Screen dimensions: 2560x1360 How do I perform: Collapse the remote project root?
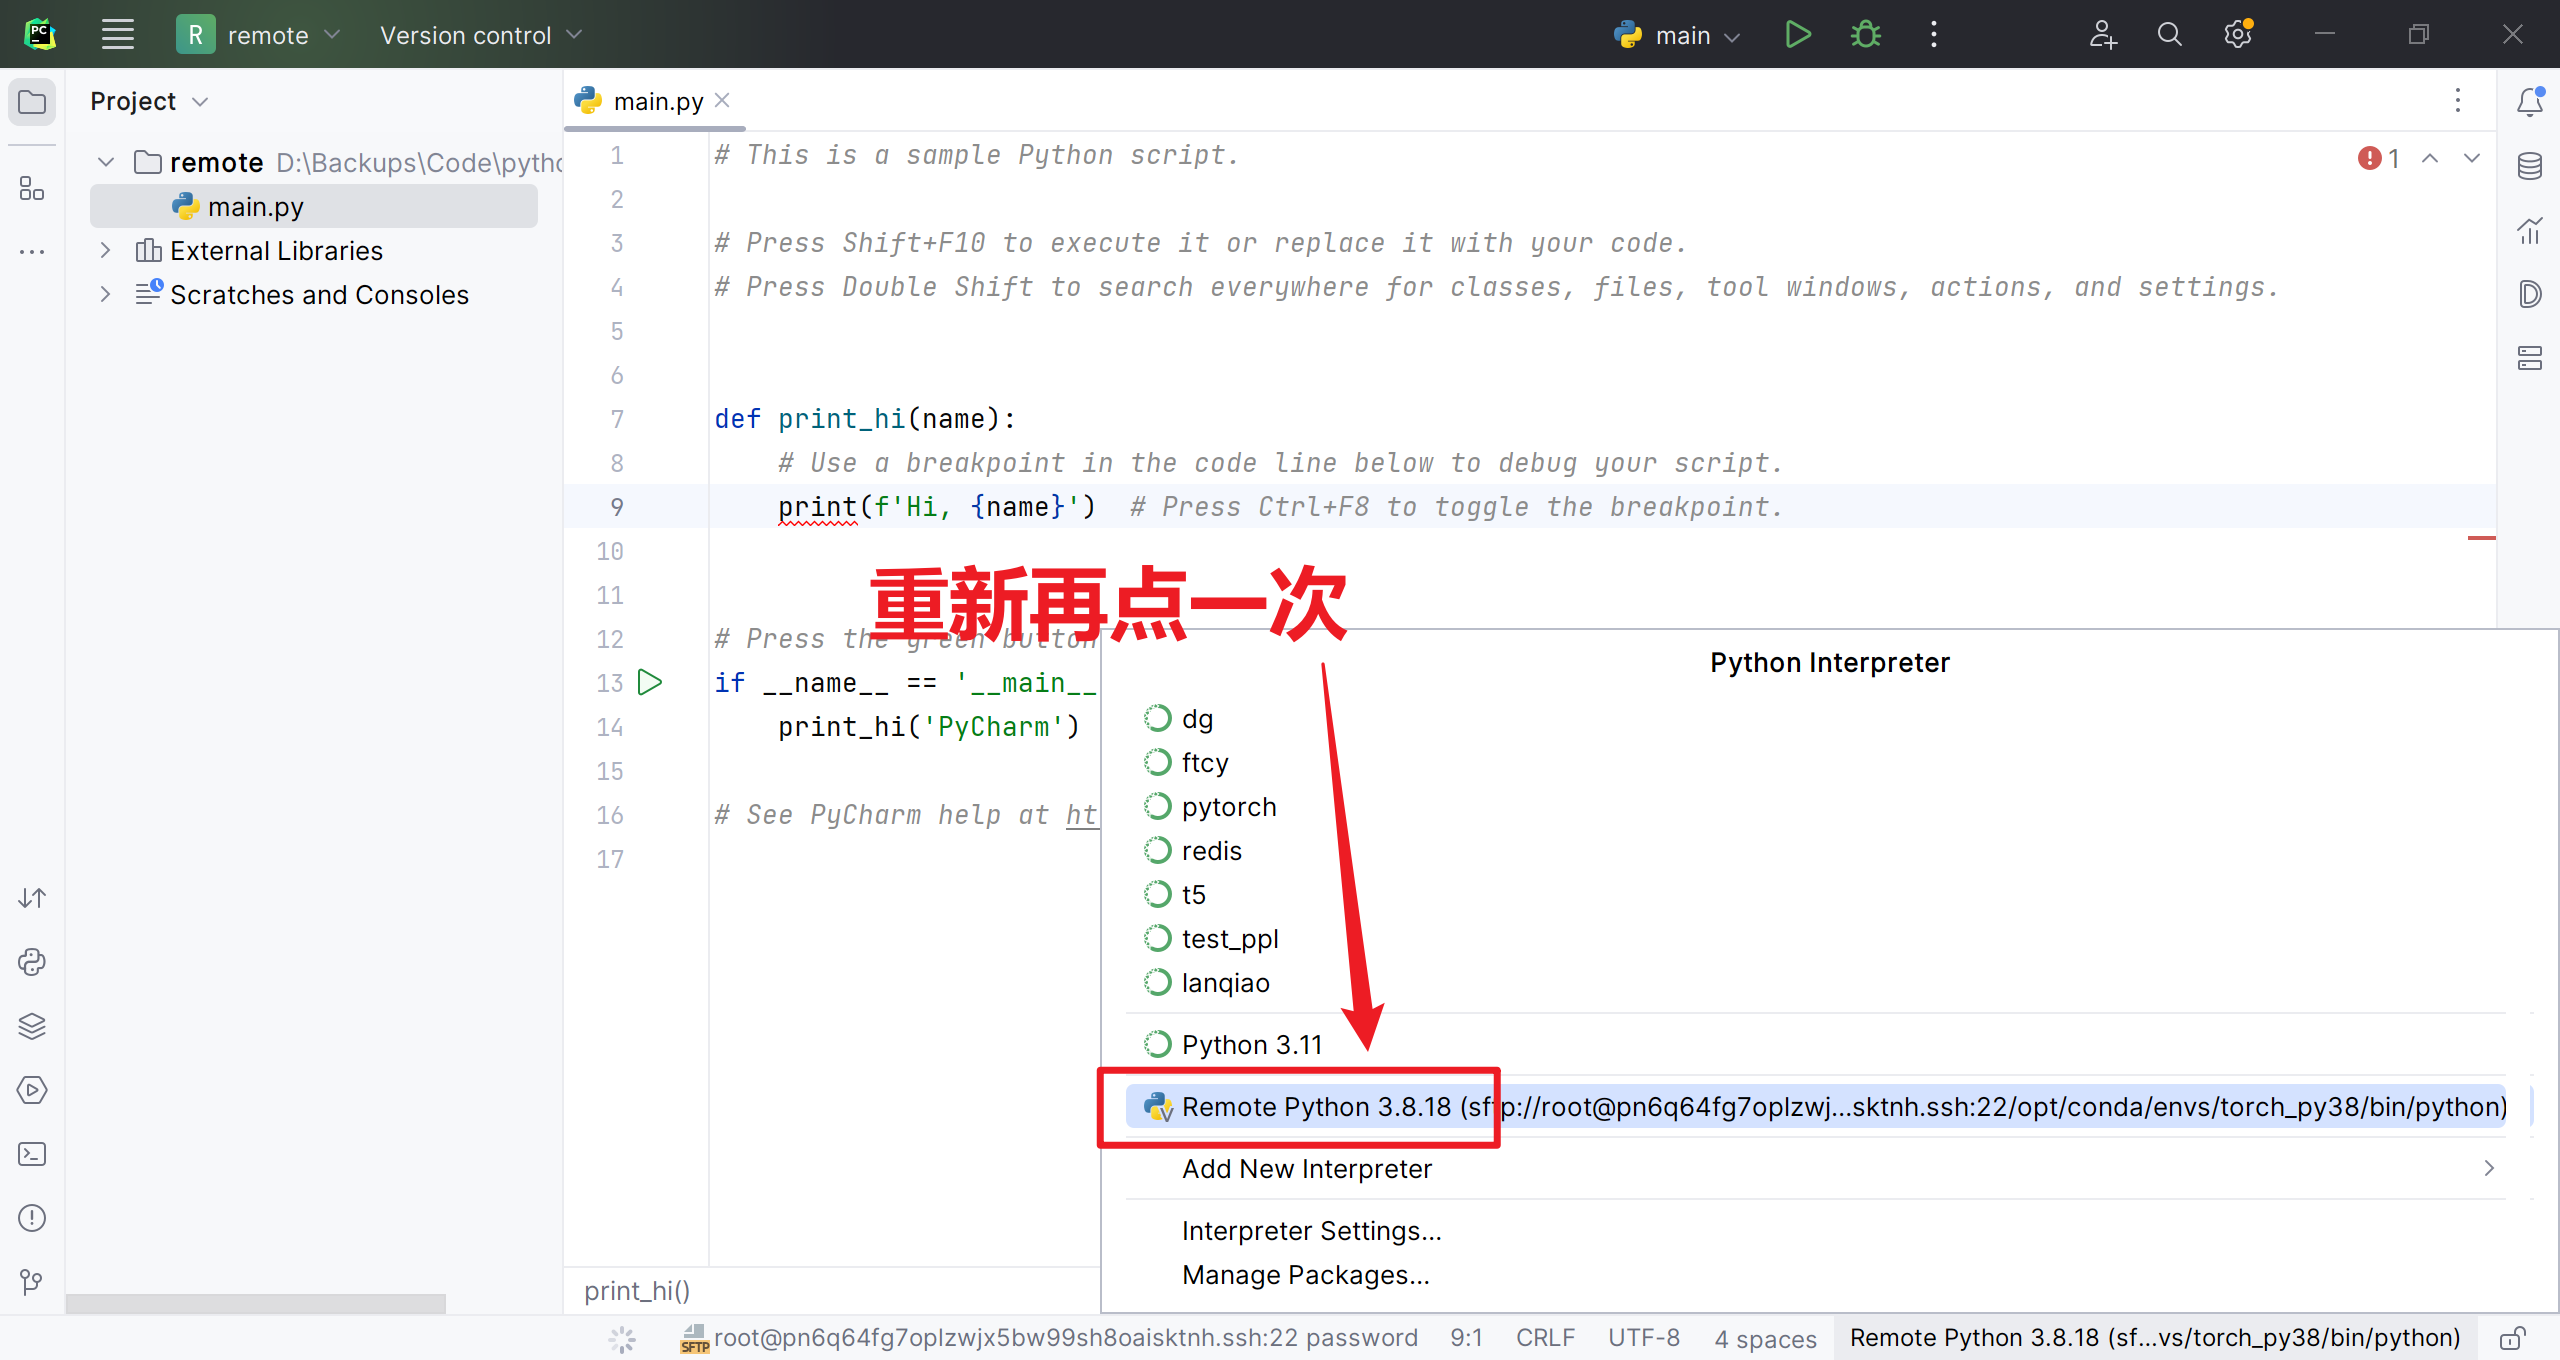click(x=106, y=162)
